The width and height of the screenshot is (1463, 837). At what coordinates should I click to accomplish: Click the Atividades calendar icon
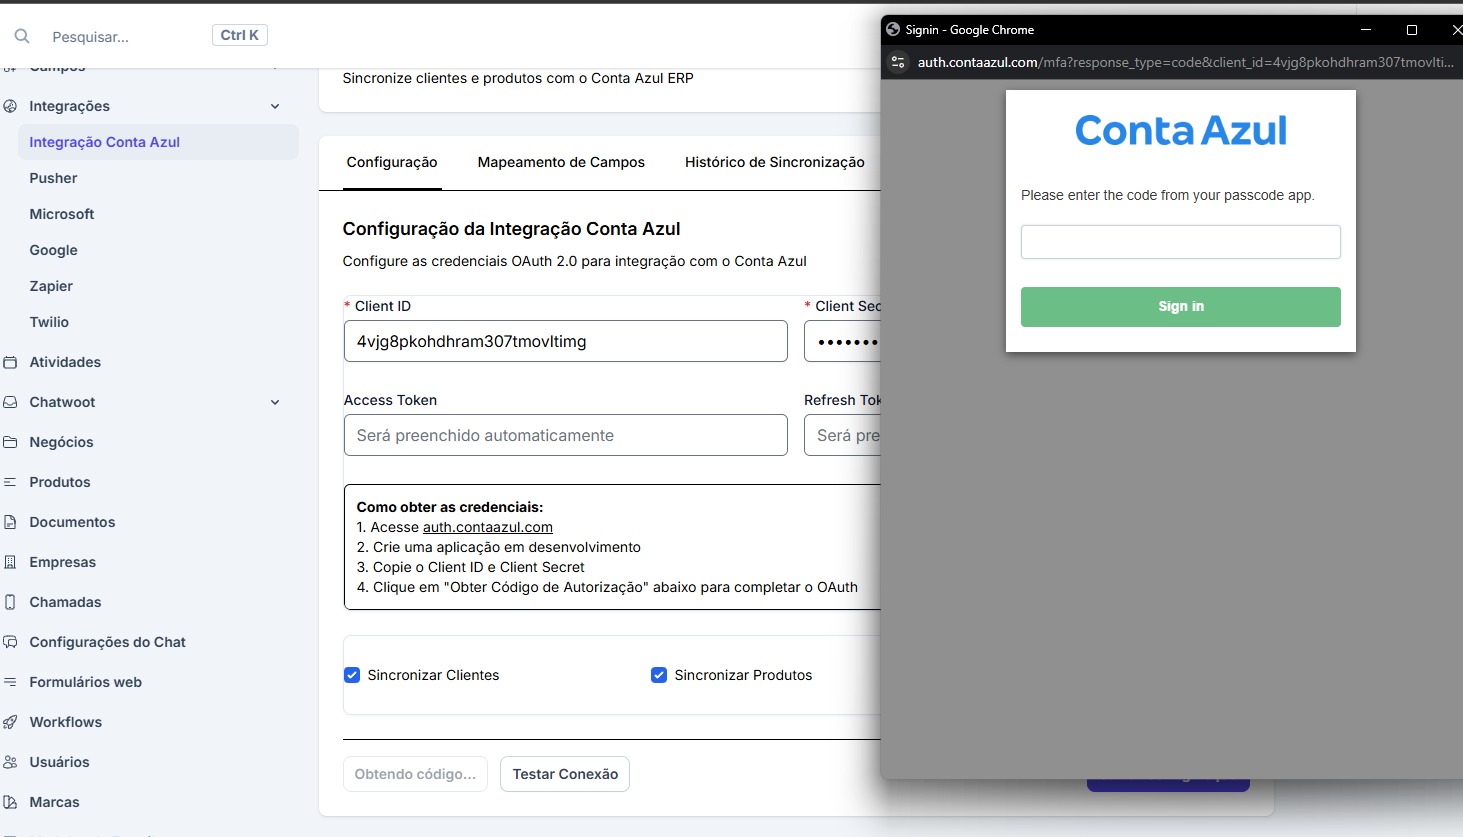tap(10, 362)
